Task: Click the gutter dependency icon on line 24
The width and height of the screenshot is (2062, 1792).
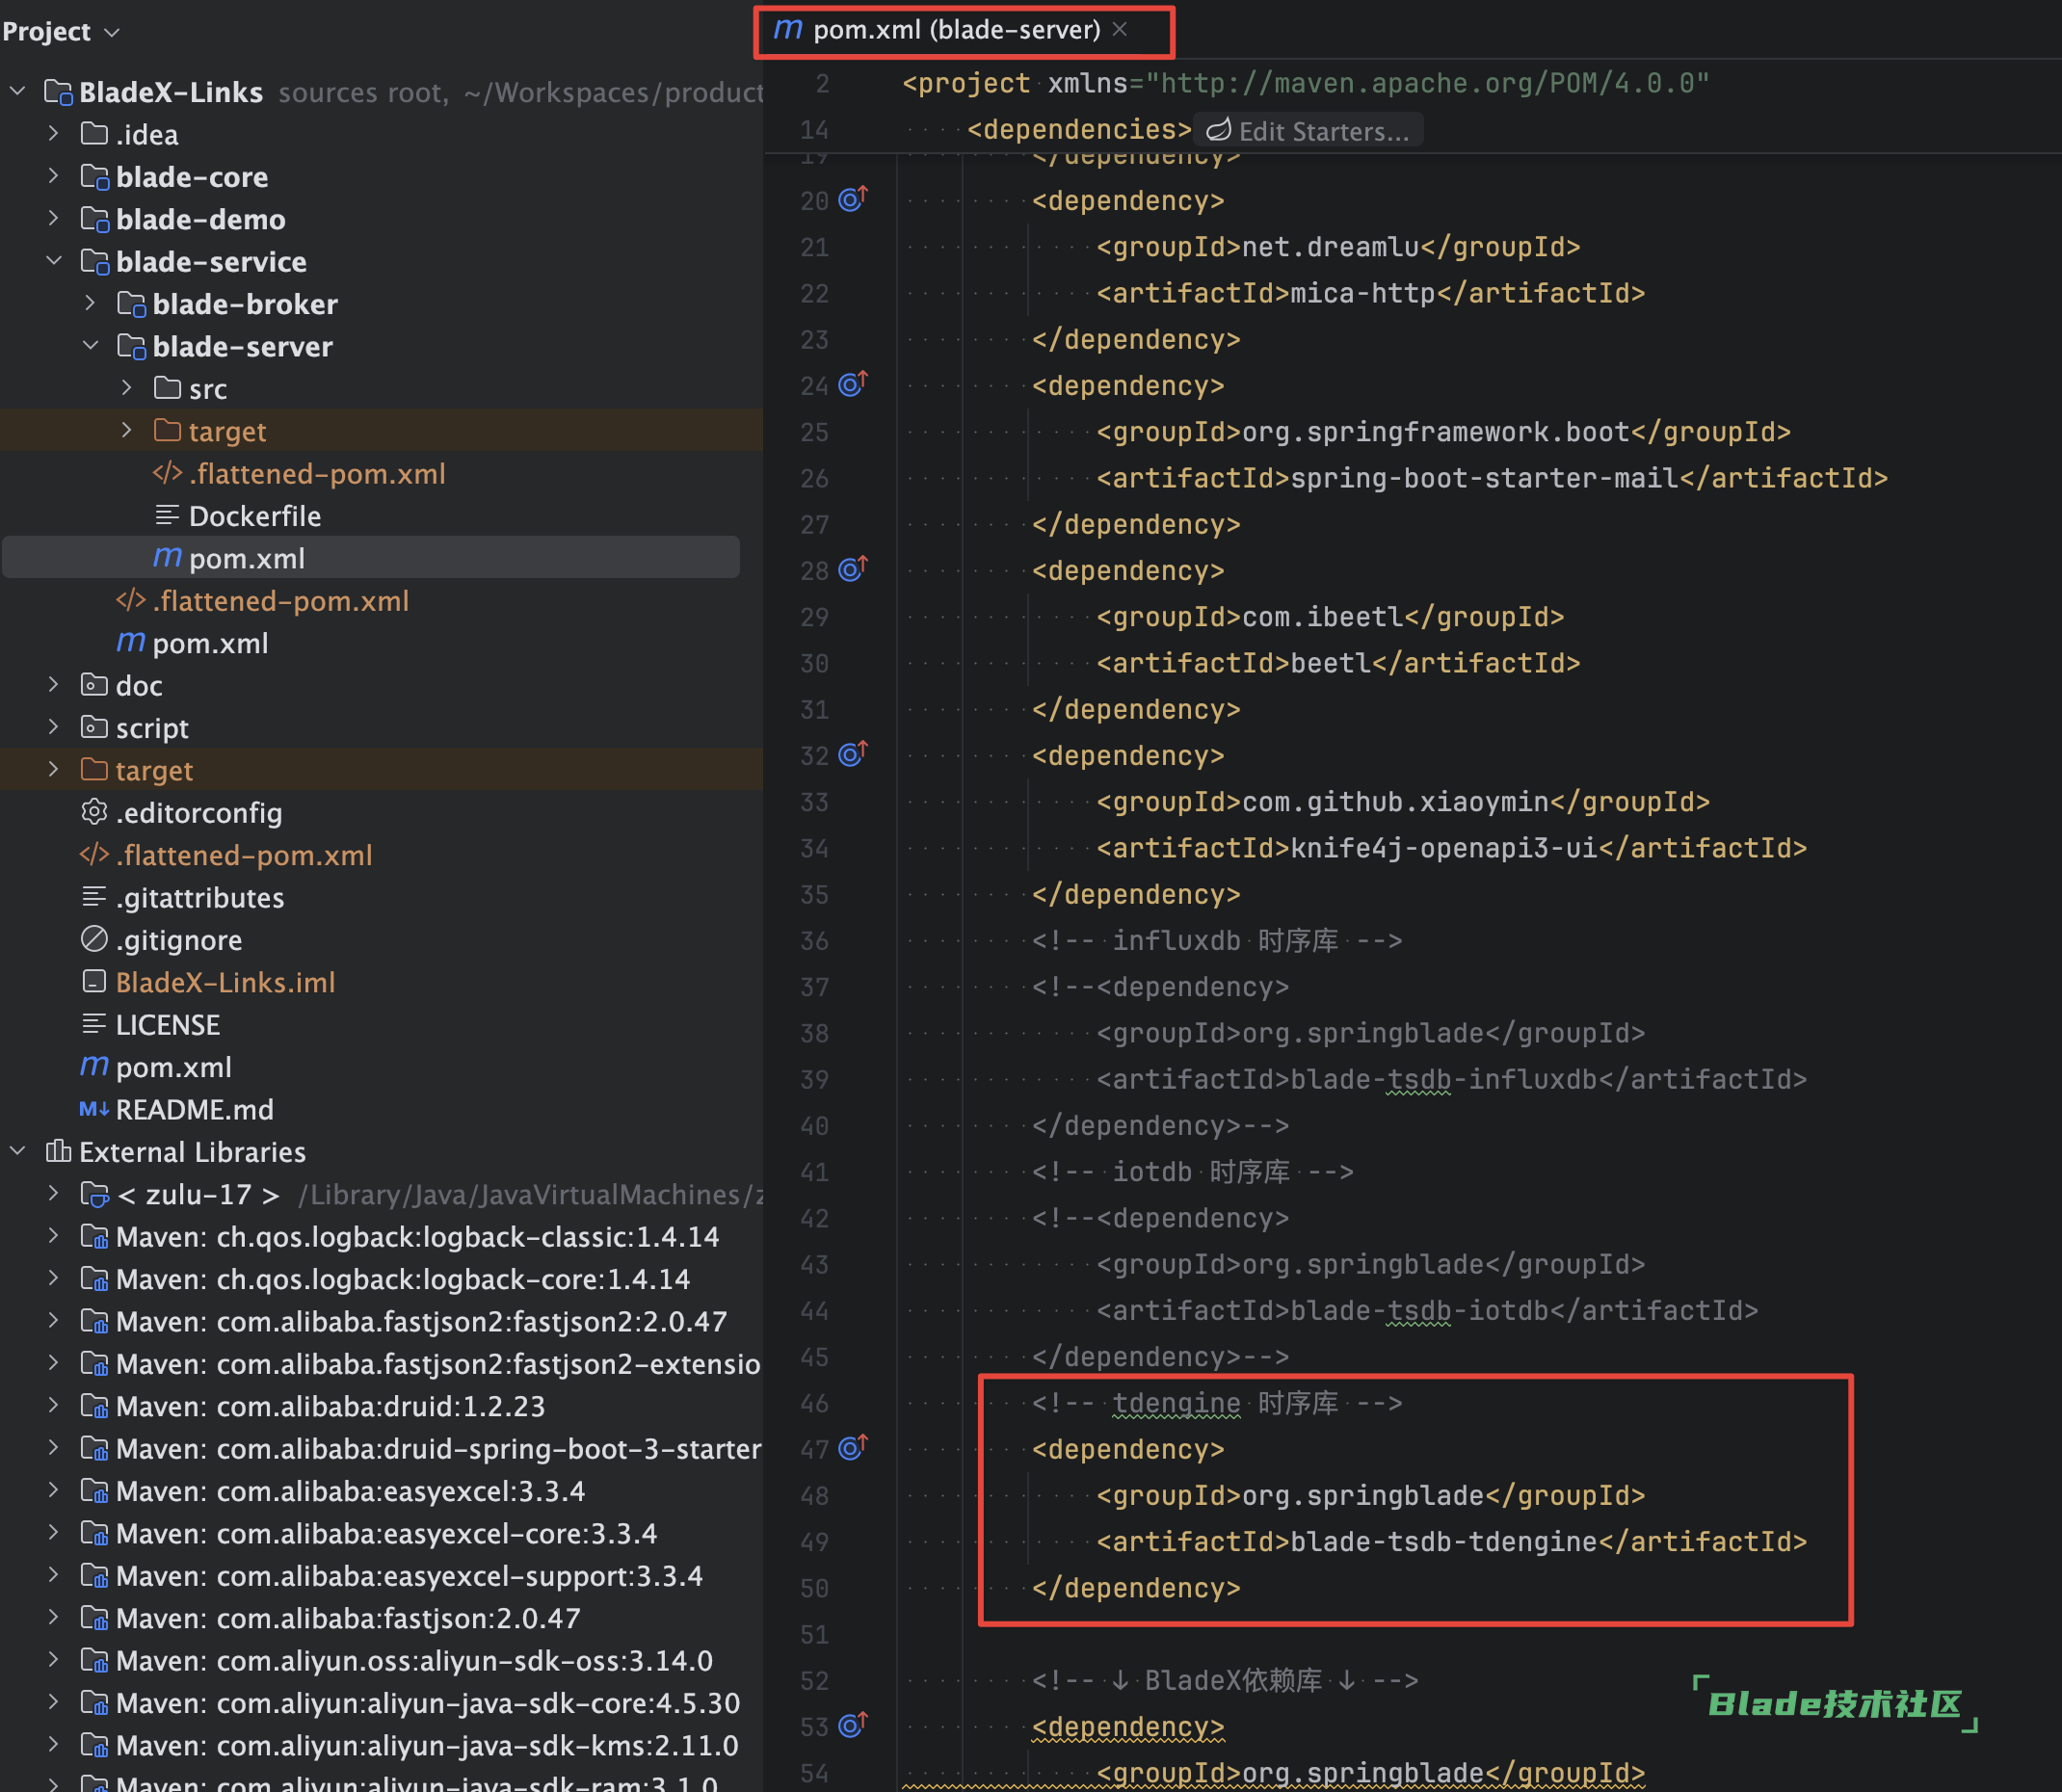Action: click(x=852, y=384)
